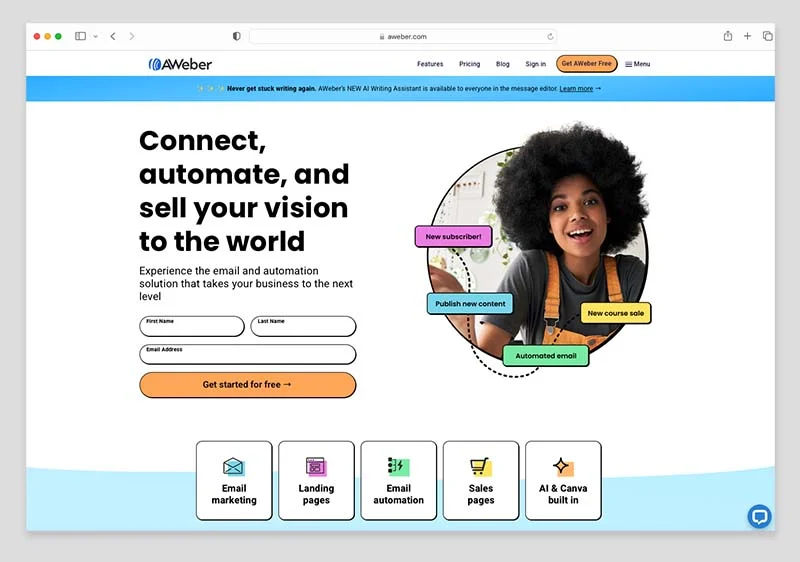This screenshot has height=562, width=800.
Task: Open the Landing pages icon
Action: pyautogui.click(x=316, y=466)
